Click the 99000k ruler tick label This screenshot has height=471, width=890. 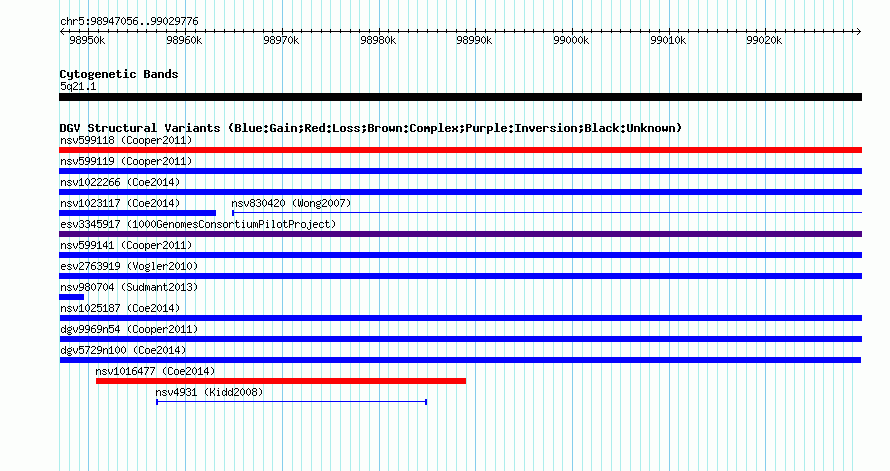571,40
